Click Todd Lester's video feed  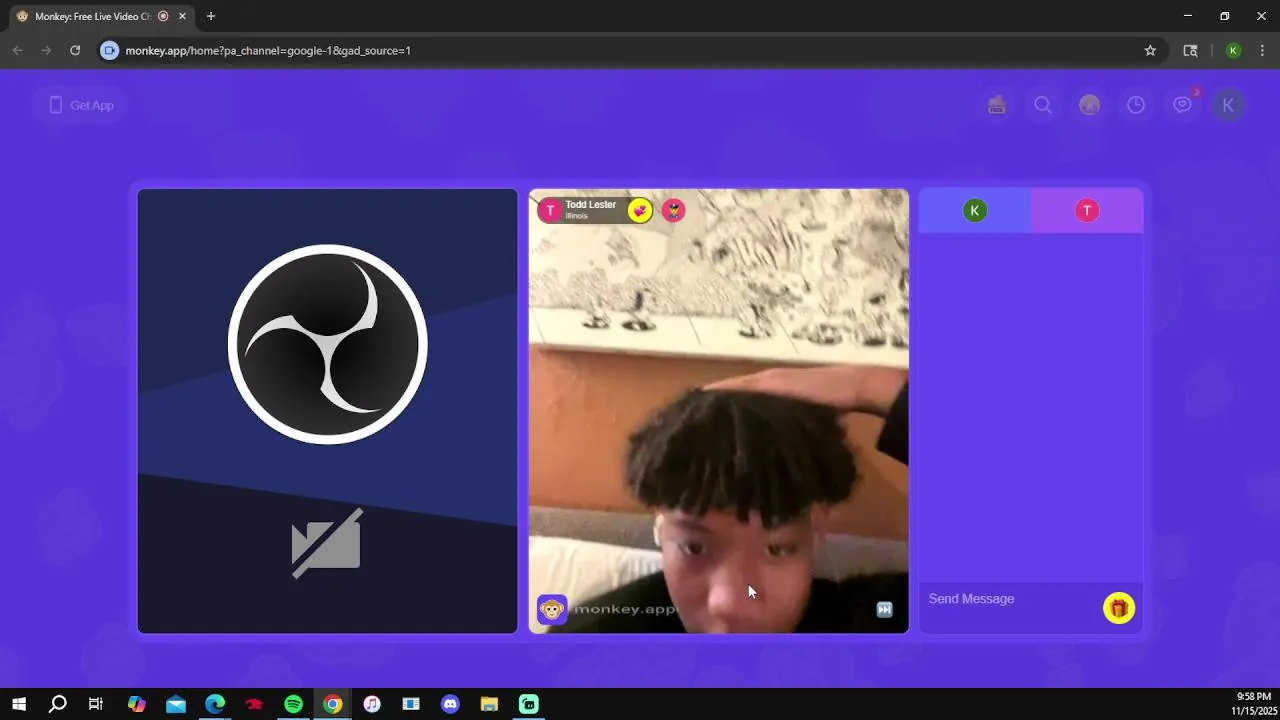point(719,411)
